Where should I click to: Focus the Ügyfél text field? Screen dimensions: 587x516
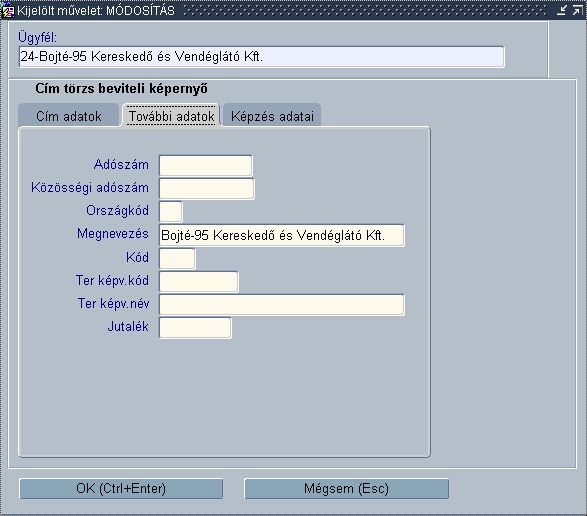[261, 57]
